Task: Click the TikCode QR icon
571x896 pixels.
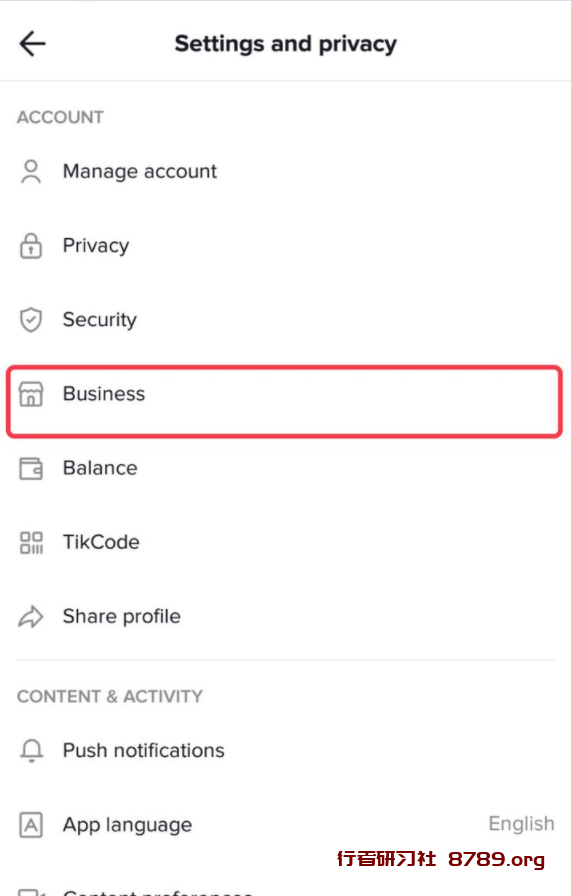Action: (x=31, y=543)
